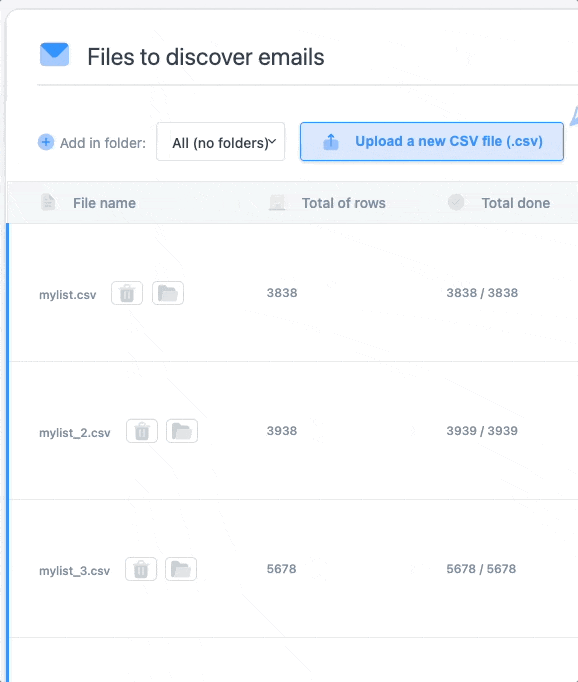578x682 pixels.
Task: Select the mylist_3.csv file name
Action: 74,571
